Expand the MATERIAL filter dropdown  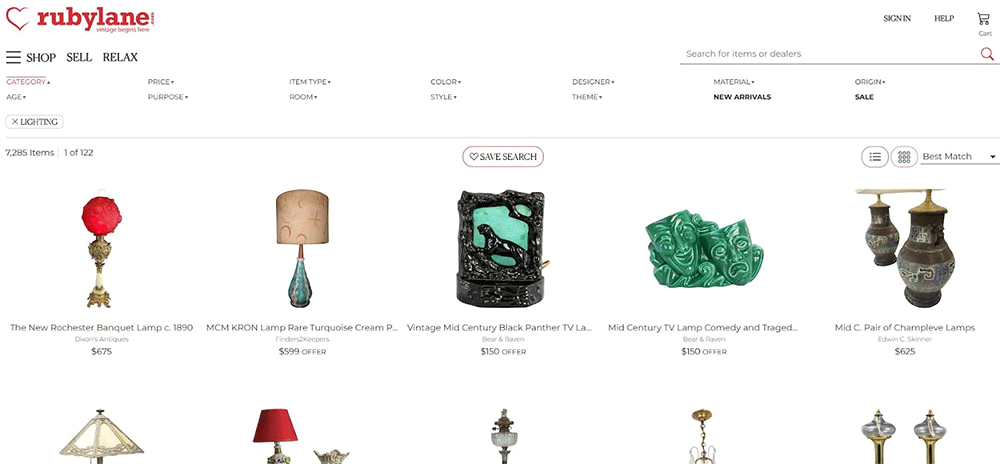[734, 82]
